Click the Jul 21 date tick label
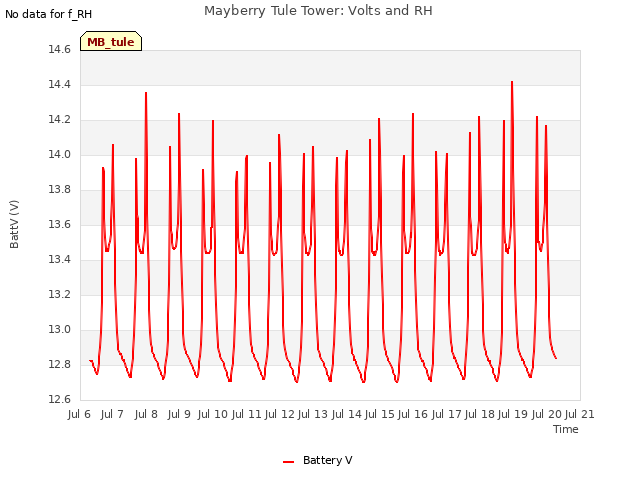 pyautogui.click(x=580, y=414)
